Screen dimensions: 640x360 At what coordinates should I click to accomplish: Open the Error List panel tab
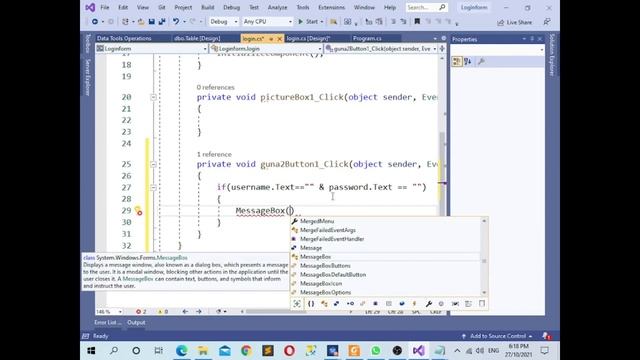coord(108,322)
